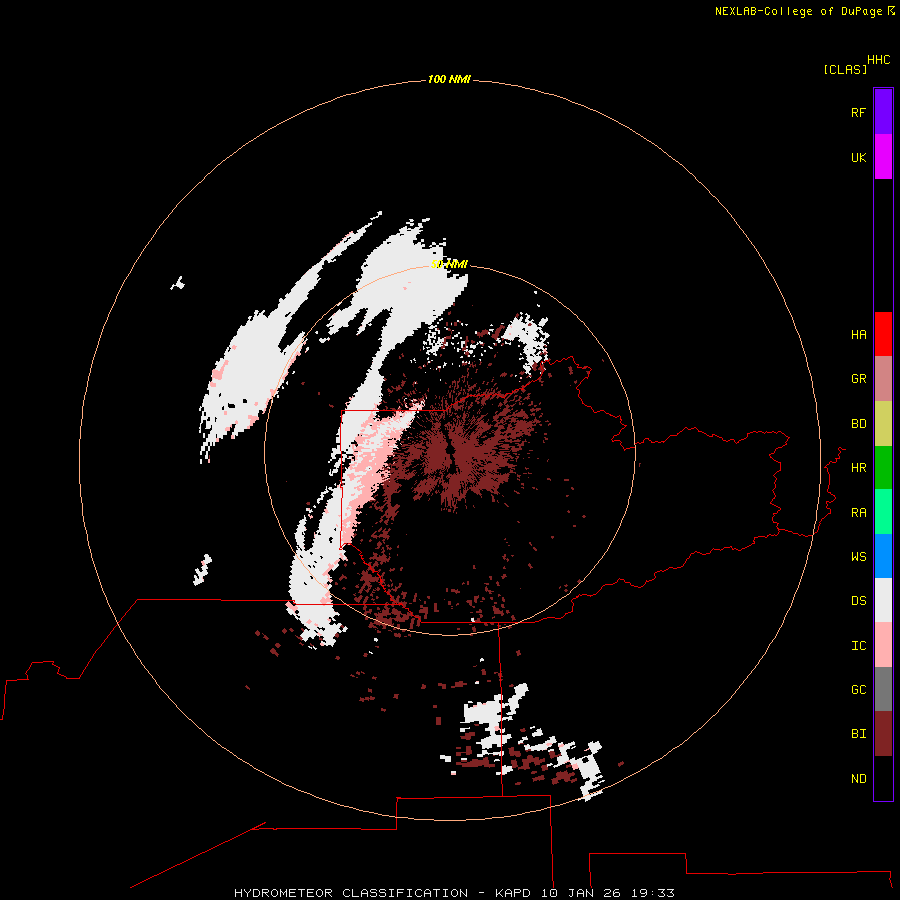This screenshot has height=900, width=900.
Task: Click the dusty pink GR color swatch
Action: [x=883, y=378]
